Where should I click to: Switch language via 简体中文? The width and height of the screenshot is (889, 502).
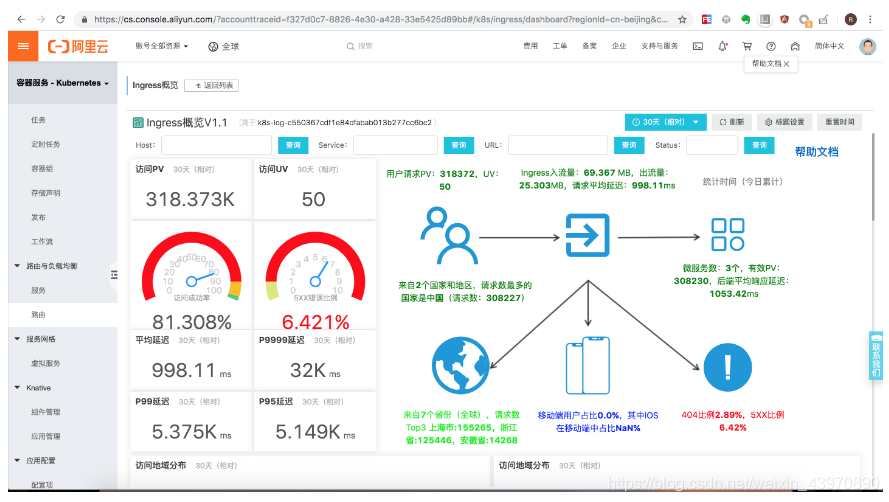pos(829,46)
